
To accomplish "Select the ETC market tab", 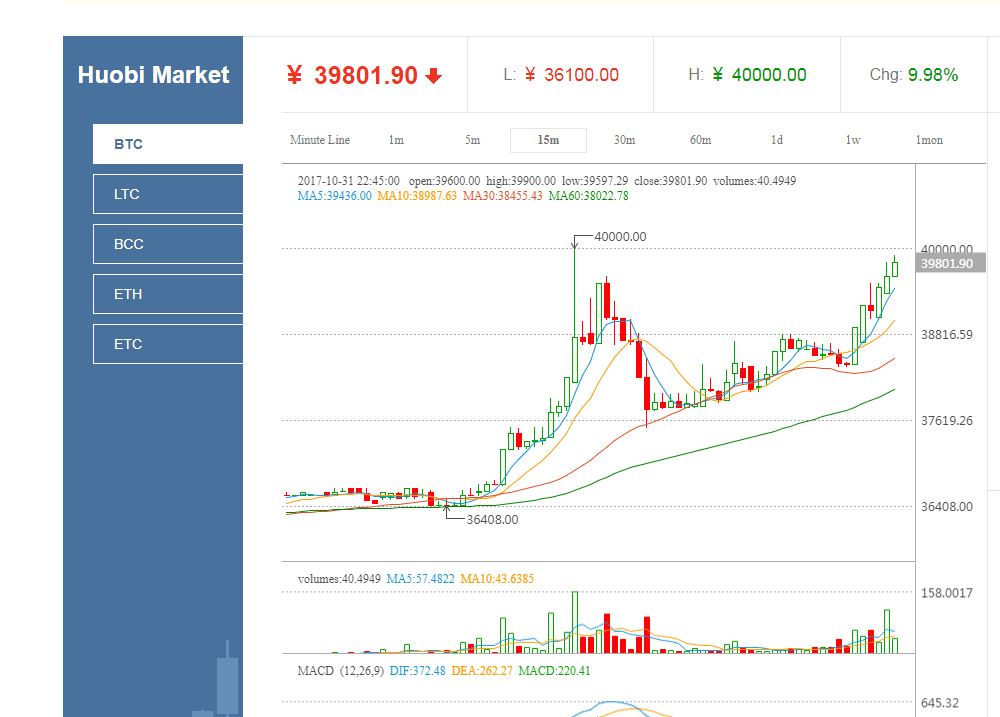I will [168, 344].
